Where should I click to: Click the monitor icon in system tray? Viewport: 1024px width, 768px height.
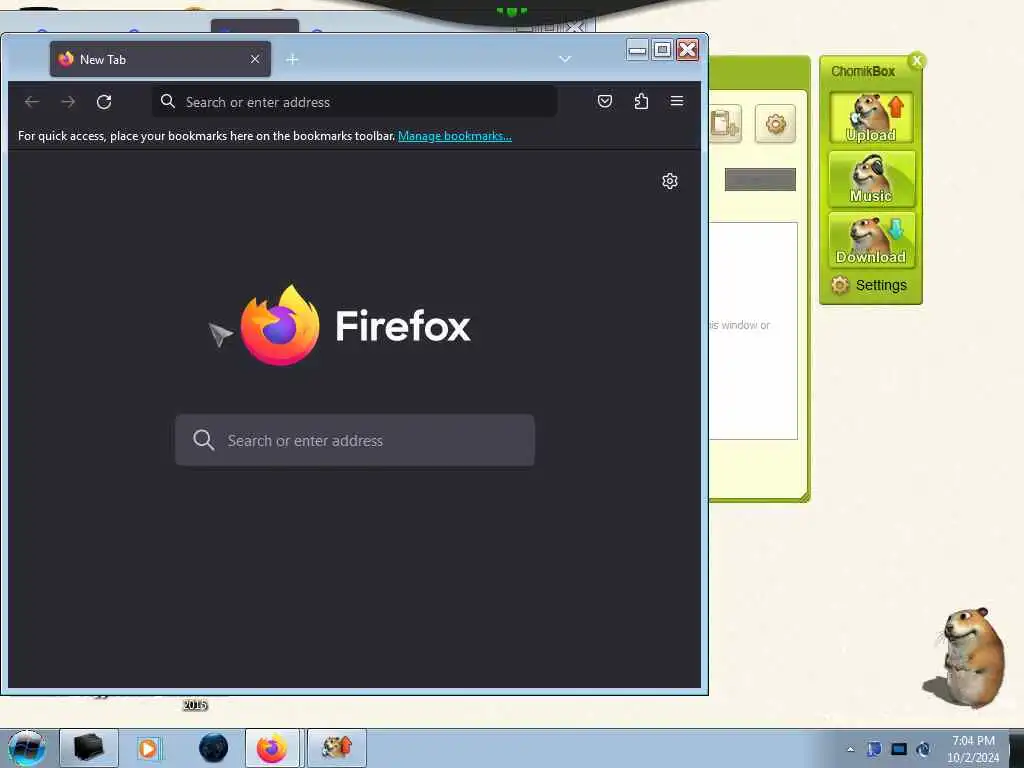coord(899,750)
